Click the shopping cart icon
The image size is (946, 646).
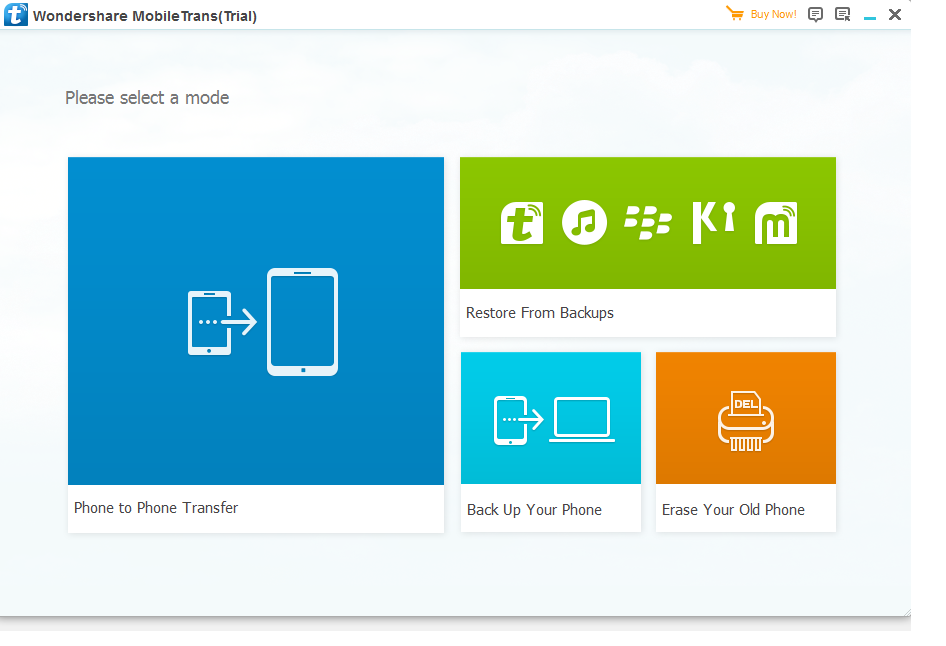(735, 13)
